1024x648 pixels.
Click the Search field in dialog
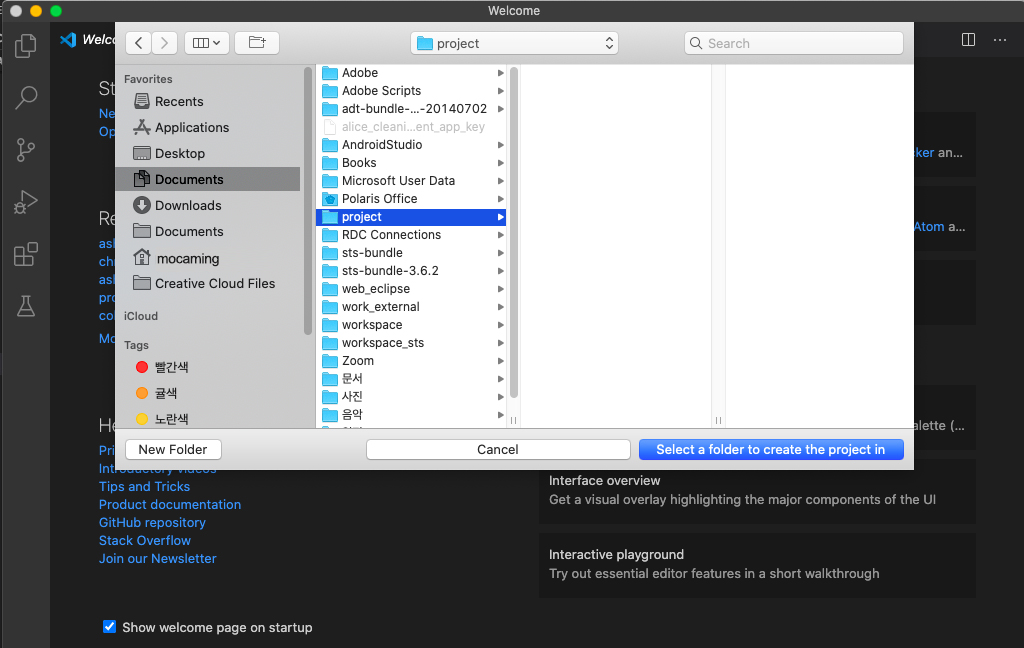coord(793,43)
